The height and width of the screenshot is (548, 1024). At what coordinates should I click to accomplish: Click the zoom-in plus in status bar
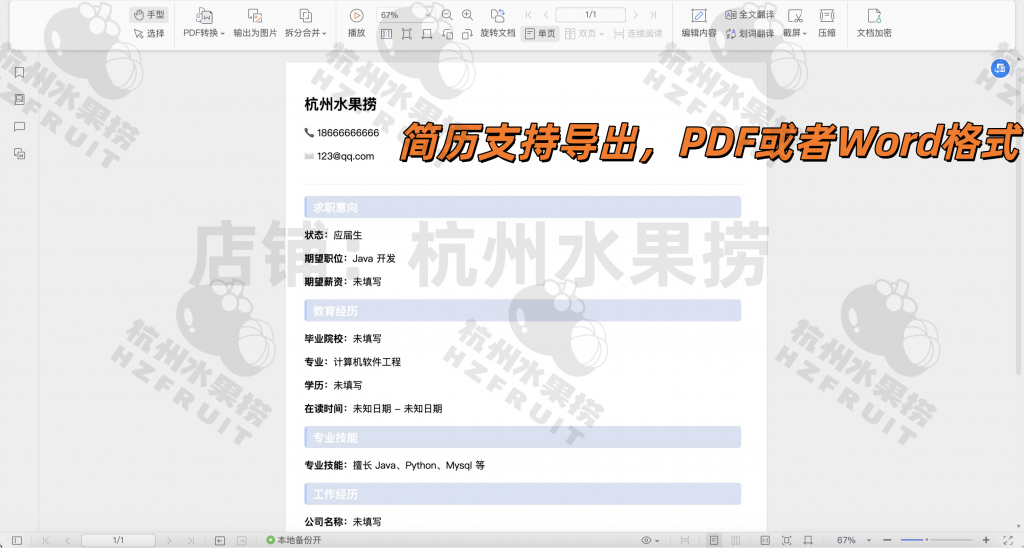tap(986, 540)
